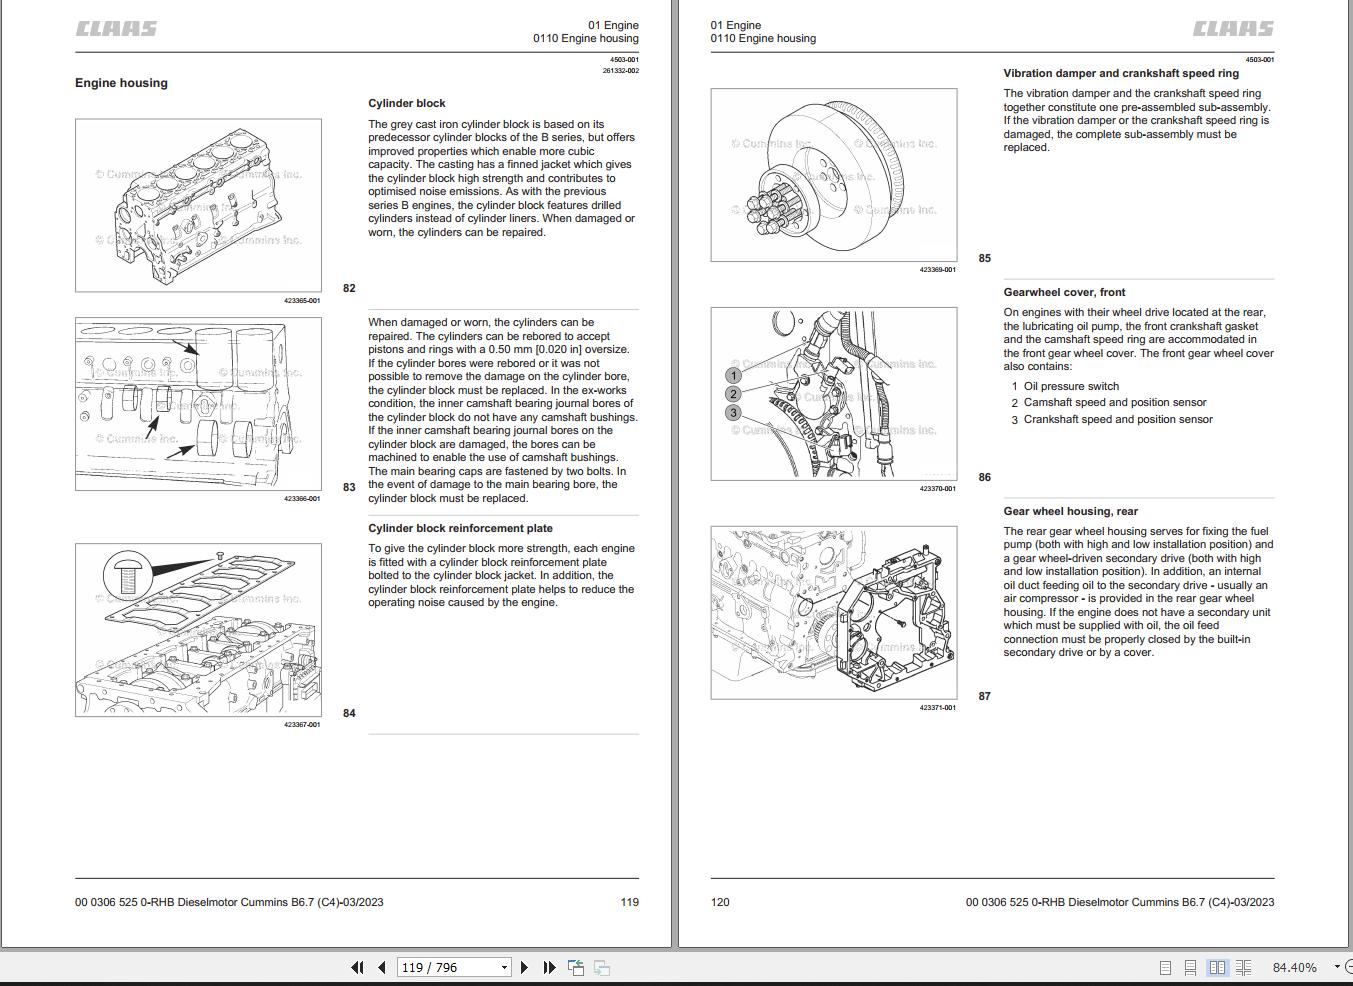Select two-page continuous layout

coord(1243,967)
